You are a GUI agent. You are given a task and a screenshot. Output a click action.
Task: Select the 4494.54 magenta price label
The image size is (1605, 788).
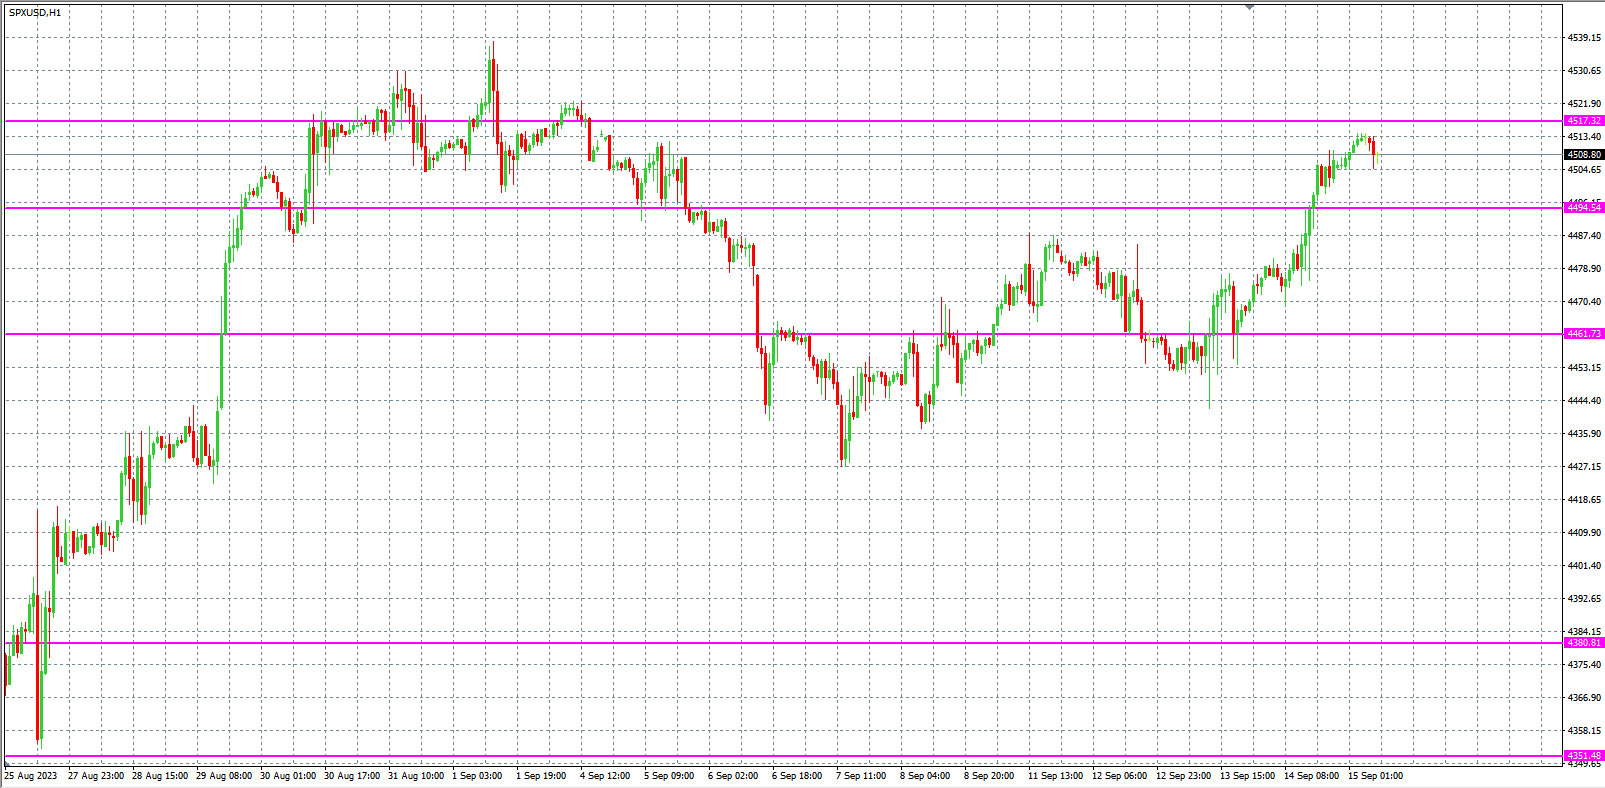[1584, 208]
